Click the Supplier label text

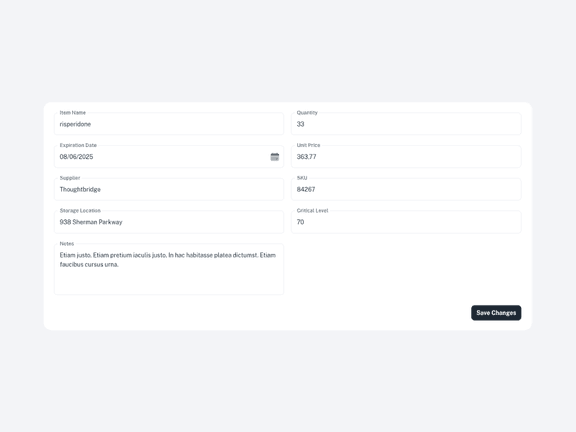click(x=70, y=178)
